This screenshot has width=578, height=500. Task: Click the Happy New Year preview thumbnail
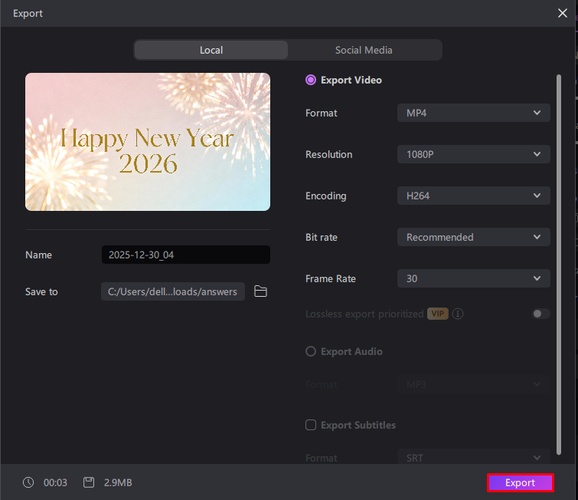pos(147,142)
